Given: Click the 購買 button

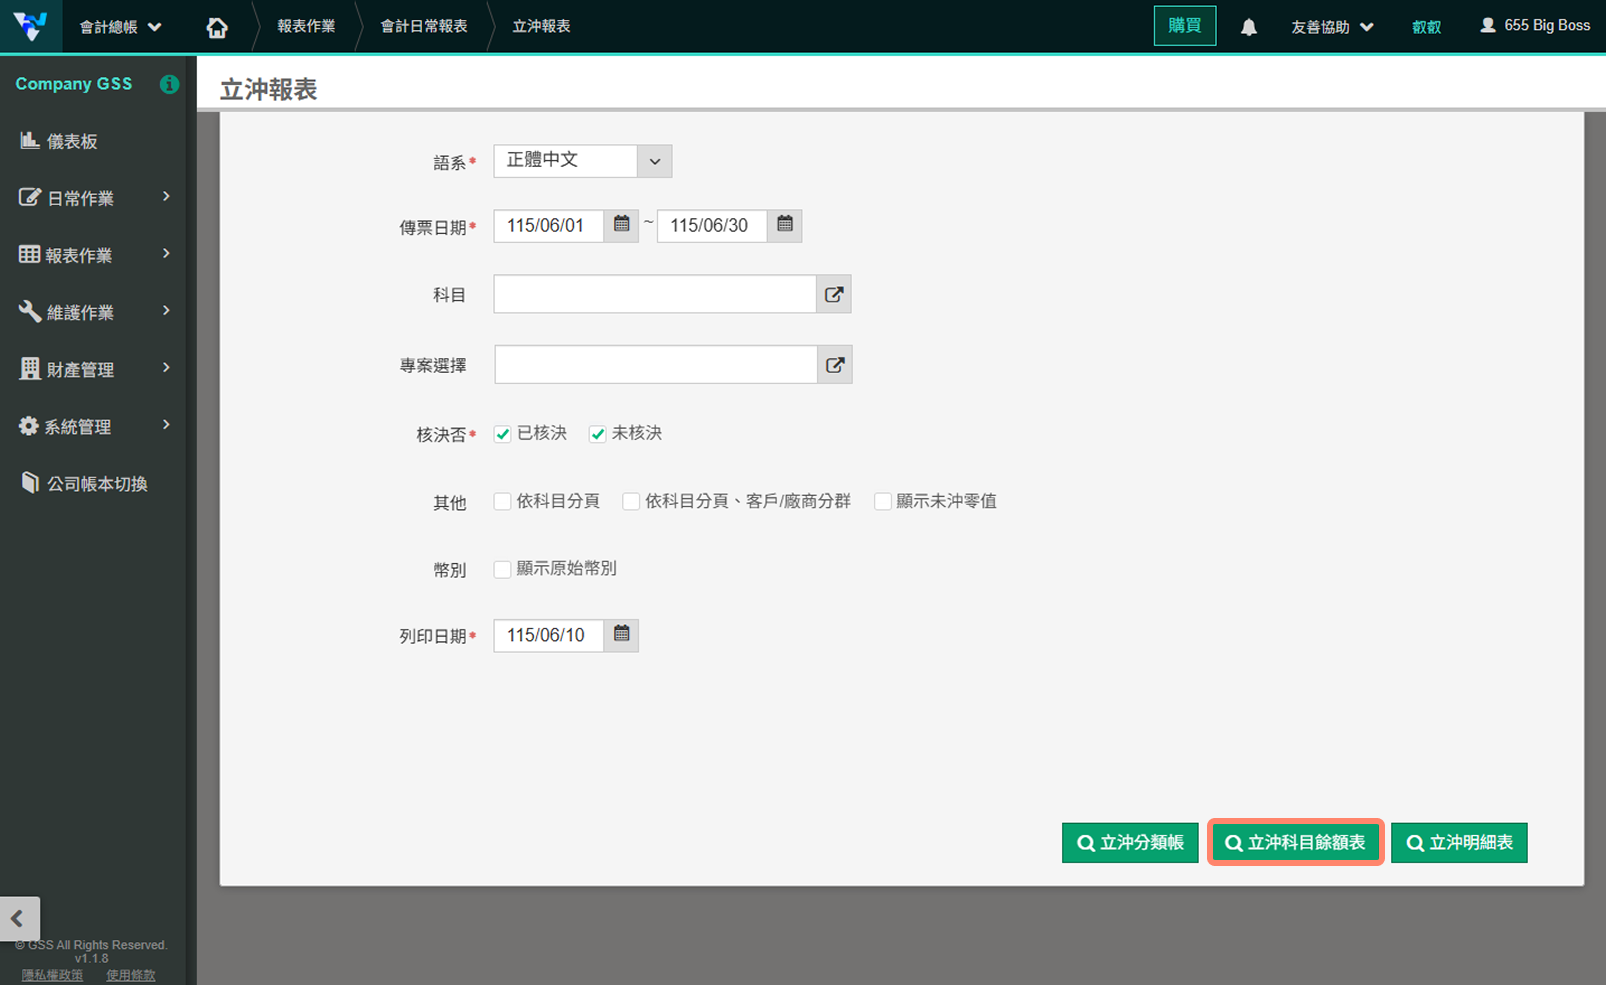Looking at the screenshot, I should tap(1185, 26).
